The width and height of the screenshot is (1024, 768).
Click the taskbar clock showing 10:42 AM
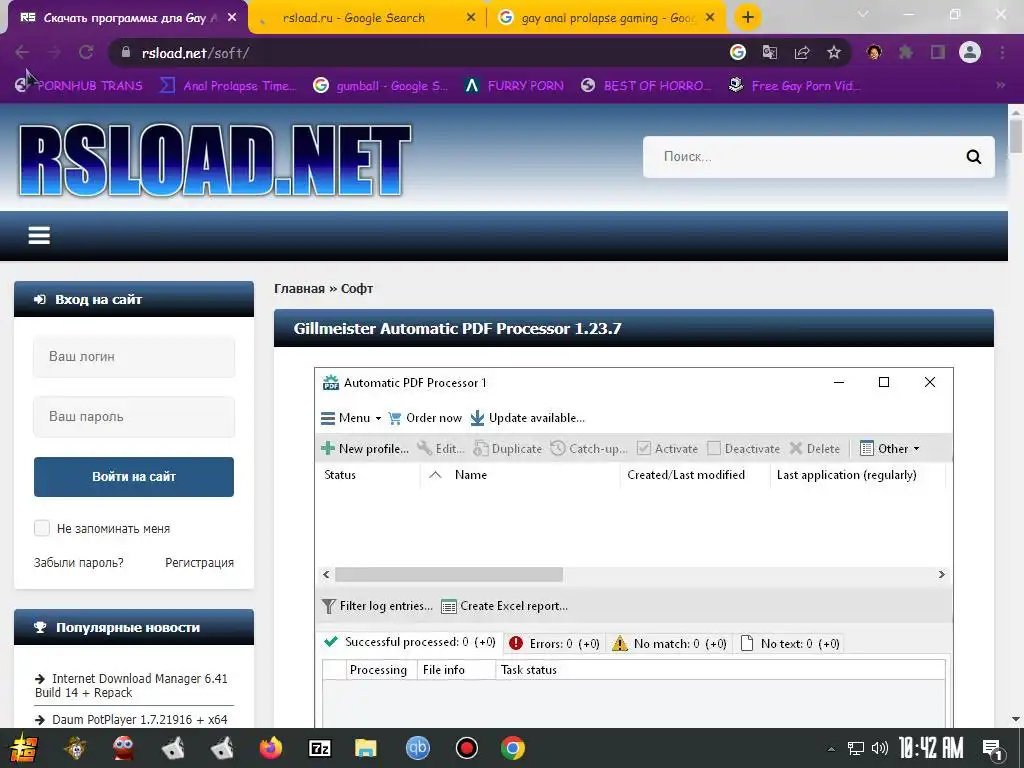point(931,748)
